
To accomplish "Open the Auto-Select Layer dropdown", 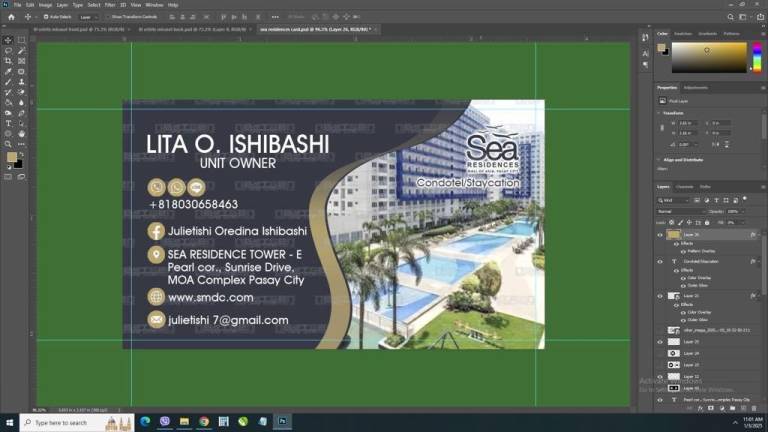I will (x=89, y=17).
